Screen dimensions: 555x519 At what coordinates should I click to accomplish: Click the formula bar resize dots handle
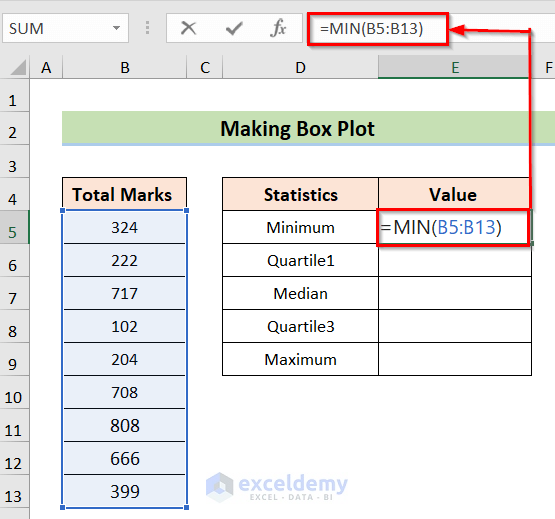coord(148,28)
